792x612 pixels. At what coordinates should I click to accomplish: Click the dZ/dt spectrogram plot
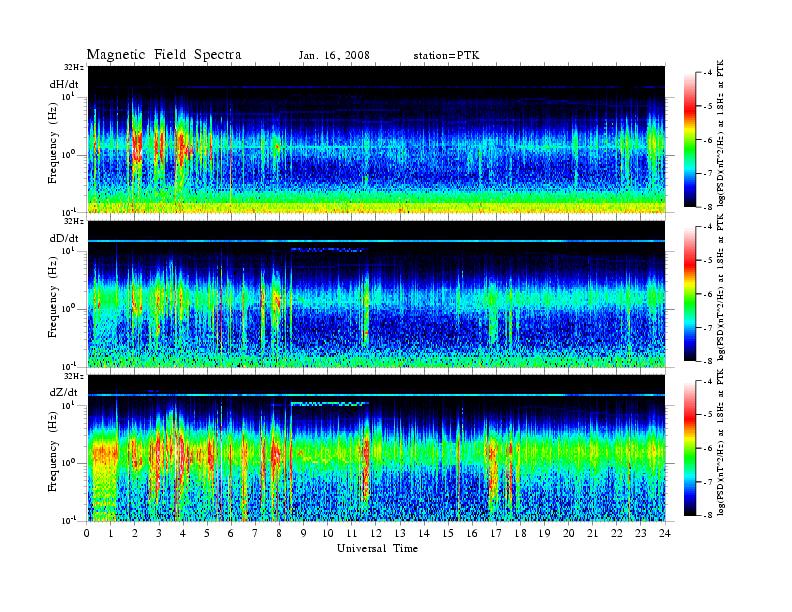377,448
